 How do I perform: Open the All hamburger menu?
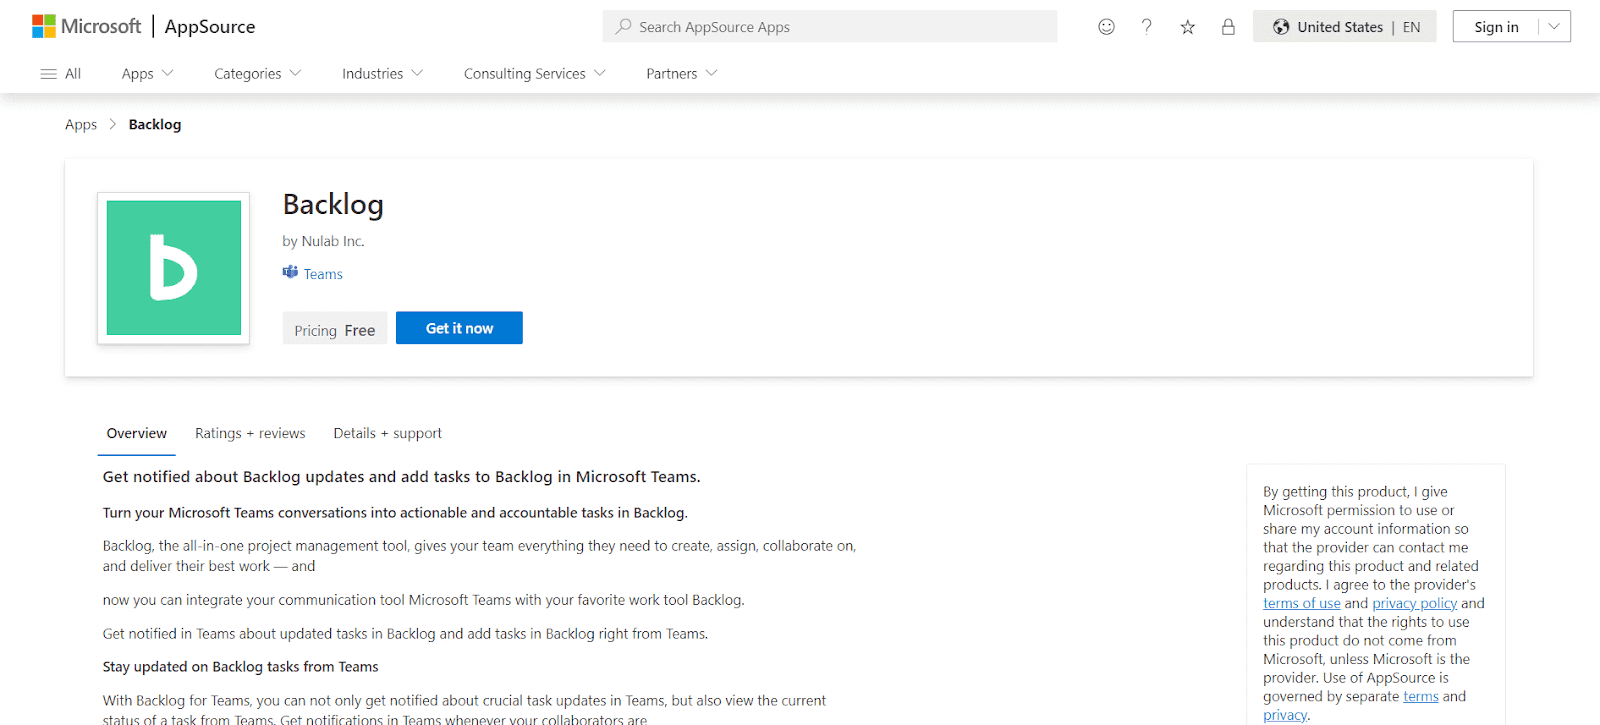click(x=60, y=74)
